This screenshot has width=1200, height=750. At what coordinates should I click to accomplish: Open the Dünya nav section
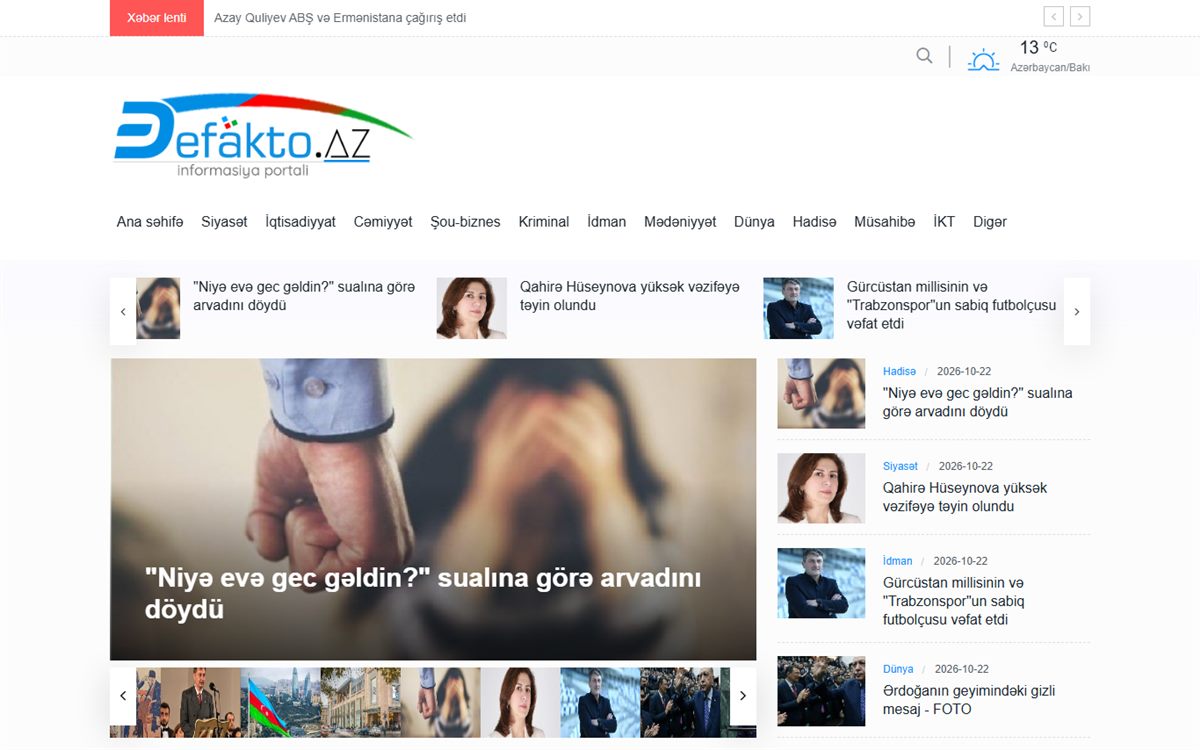tap(754, 222)
